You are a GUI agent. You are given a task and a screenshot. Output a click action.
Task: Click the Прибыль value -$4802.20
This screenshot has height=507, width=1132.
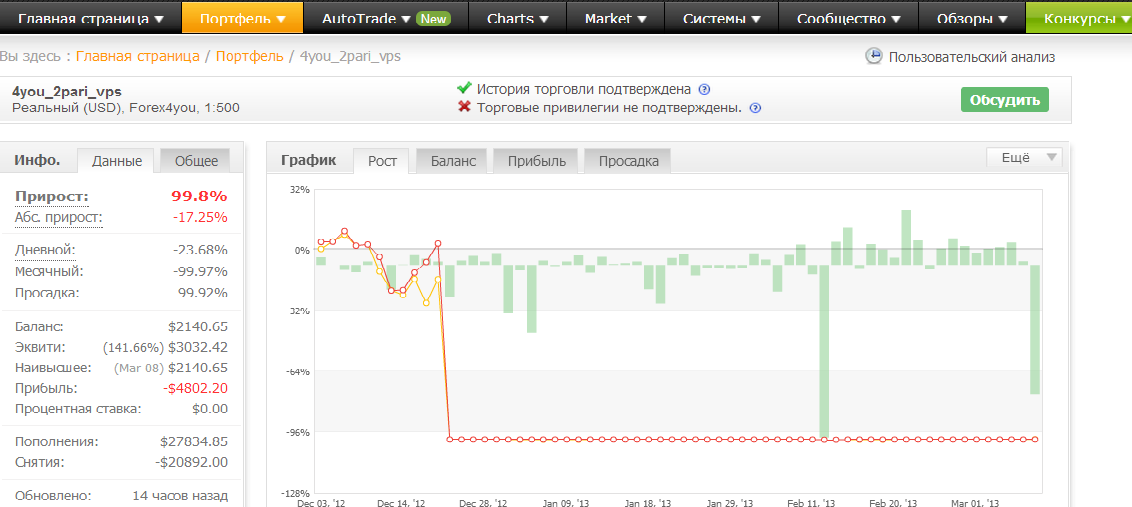coord(195,389)
